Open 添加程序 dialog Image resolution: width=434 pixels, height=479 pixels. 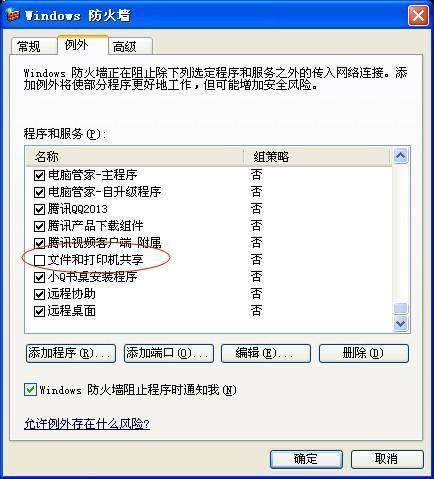(71, 353)
